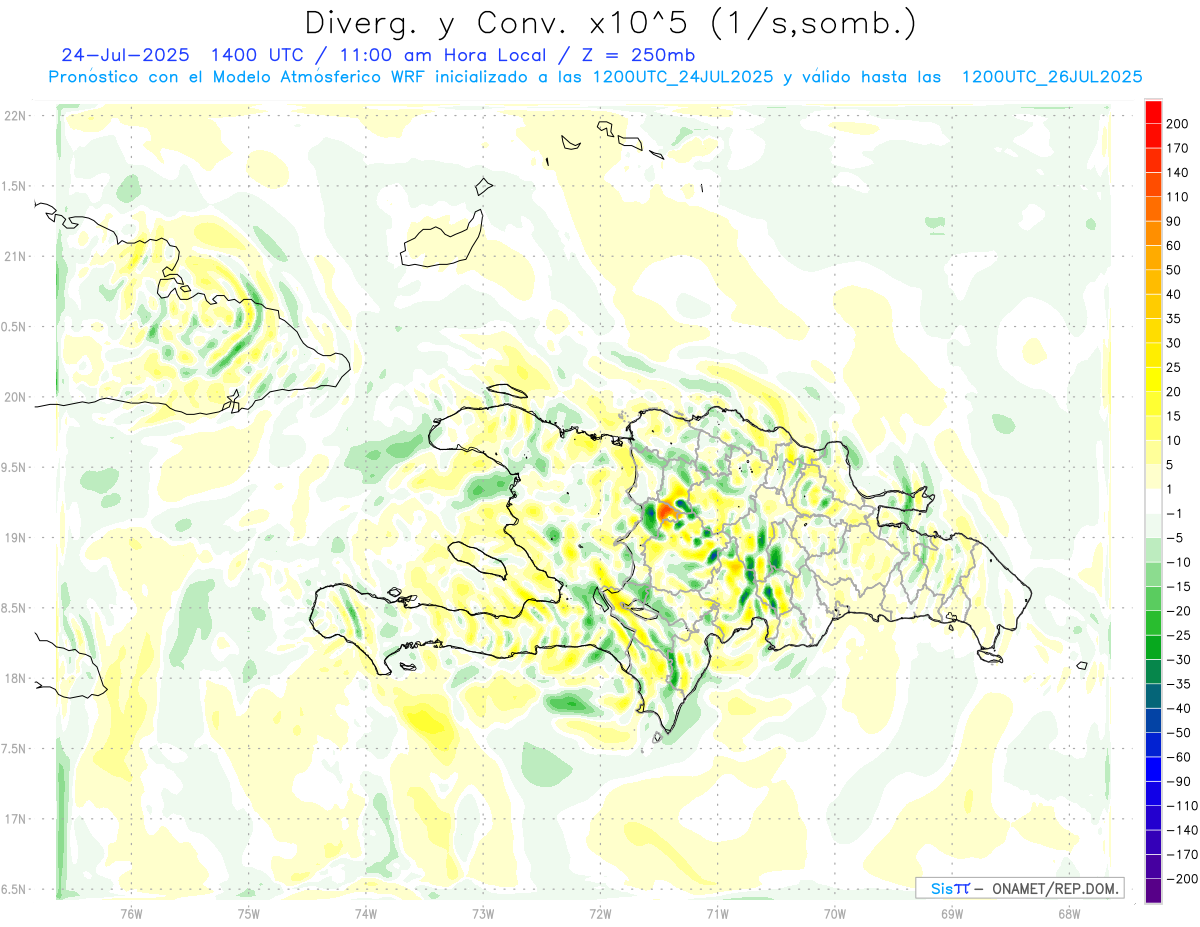Screen dimensions: 1200x927
Task: Click the '18N' latitude label
Action: 14,679
